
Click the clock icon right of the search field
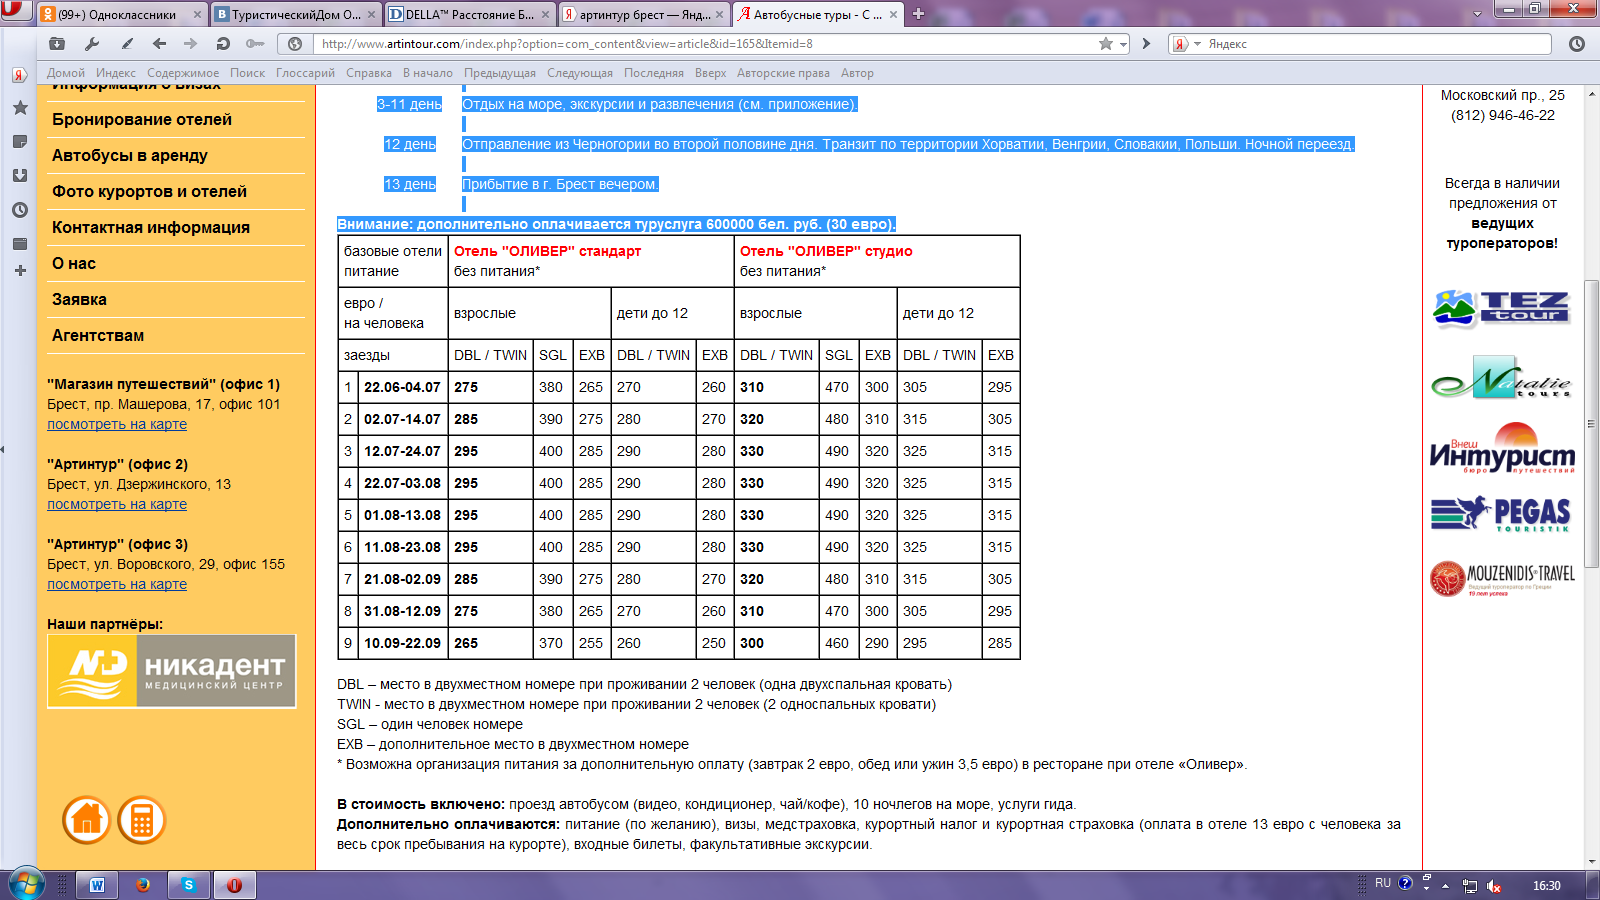[1577, 44]
